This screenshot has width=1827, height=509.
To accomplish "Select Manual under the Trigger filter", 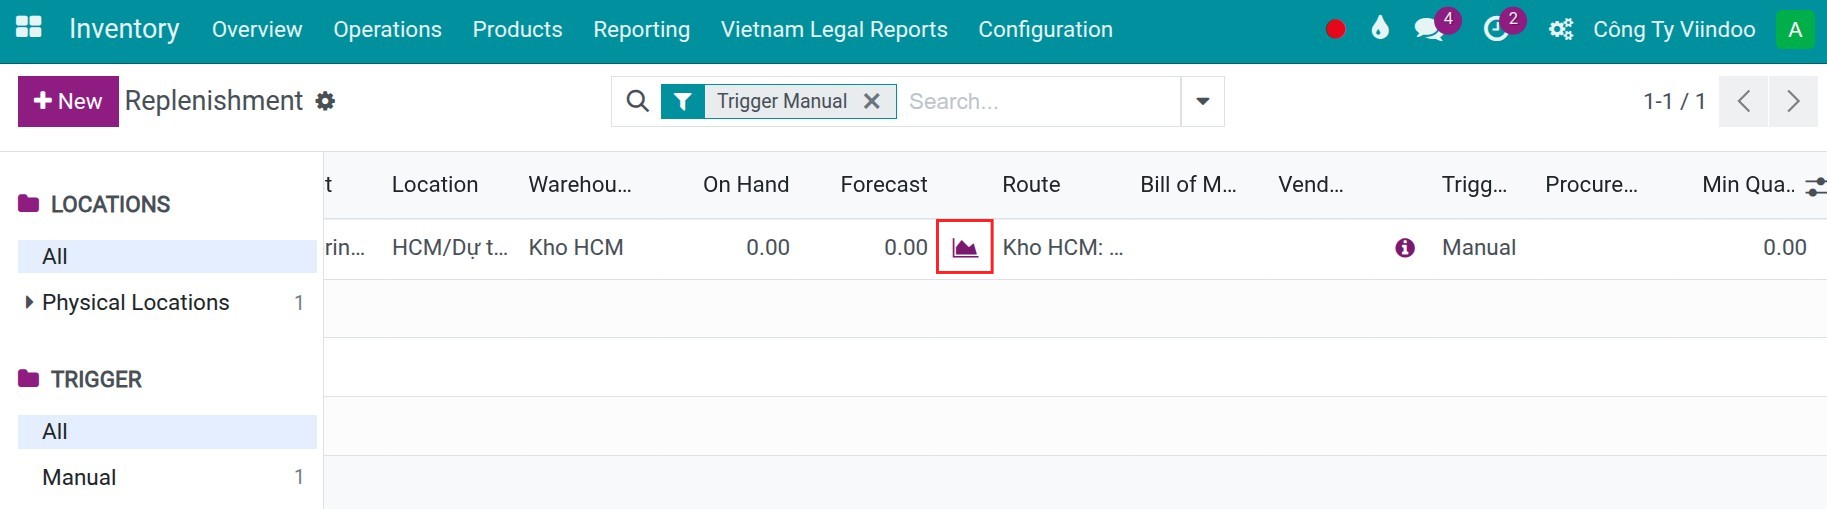I will click(x=79, y=477).
